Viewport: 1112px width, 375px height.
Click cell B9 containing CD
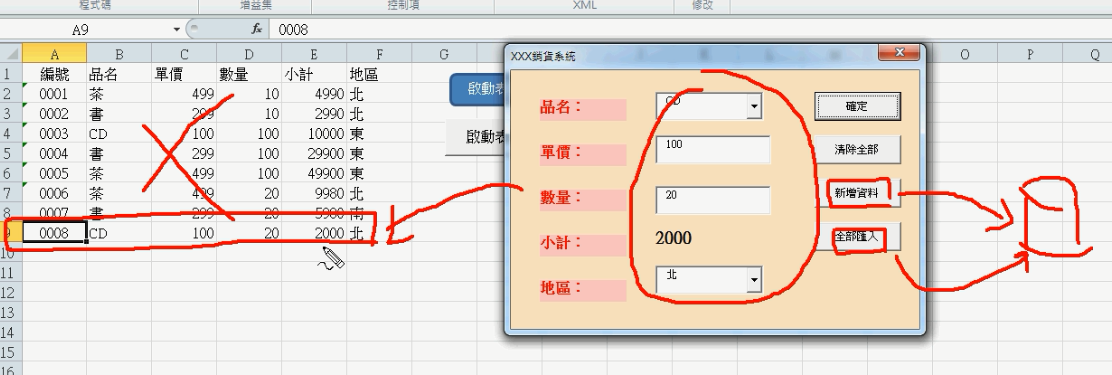click(x=119, y=233)
